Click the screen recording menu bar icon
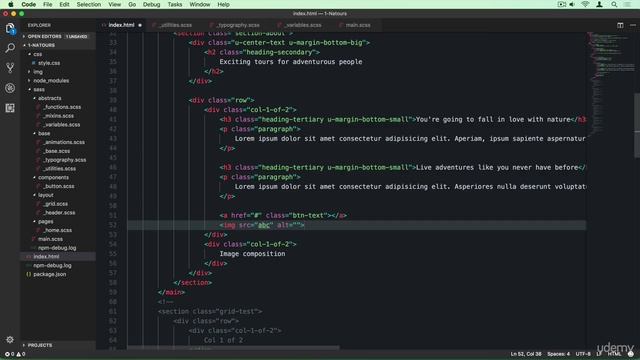The width and height of the screenshot is (640, 360). [x=562, y=4]
